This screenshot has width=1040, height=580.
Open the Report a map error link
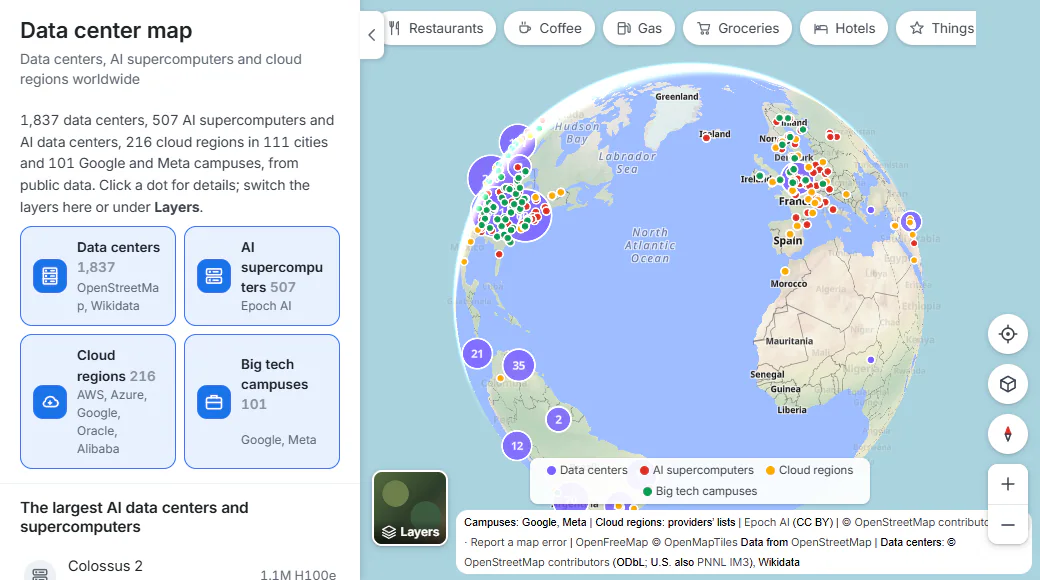coord(519,542)
